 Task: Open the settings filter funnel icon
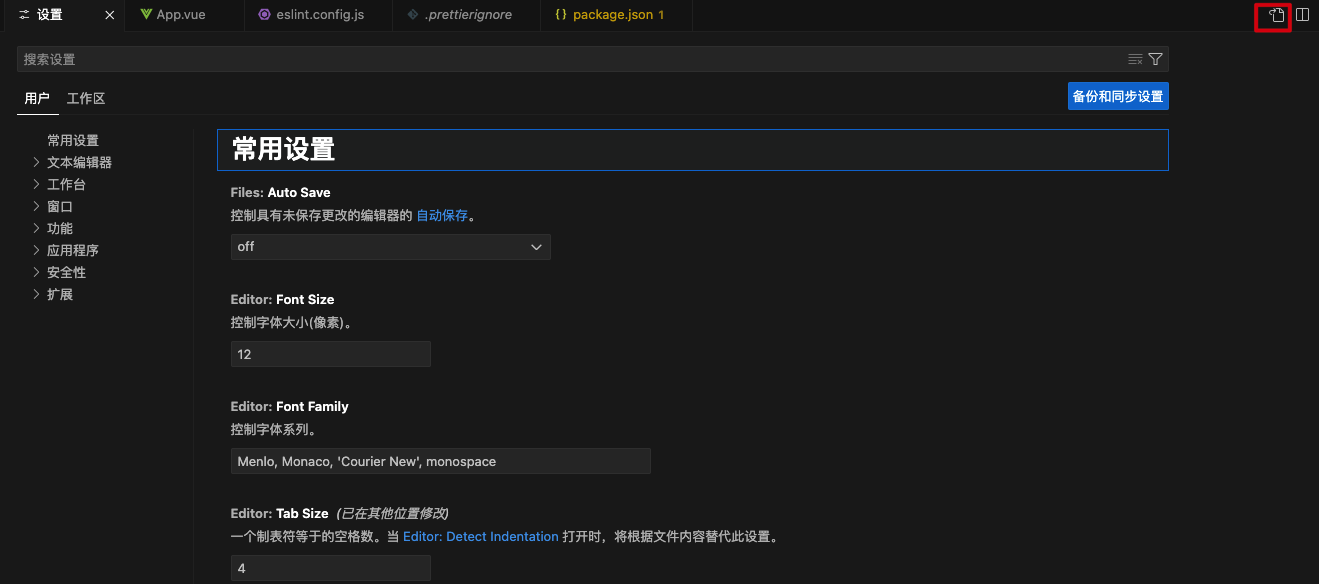tap(1155, 59)
